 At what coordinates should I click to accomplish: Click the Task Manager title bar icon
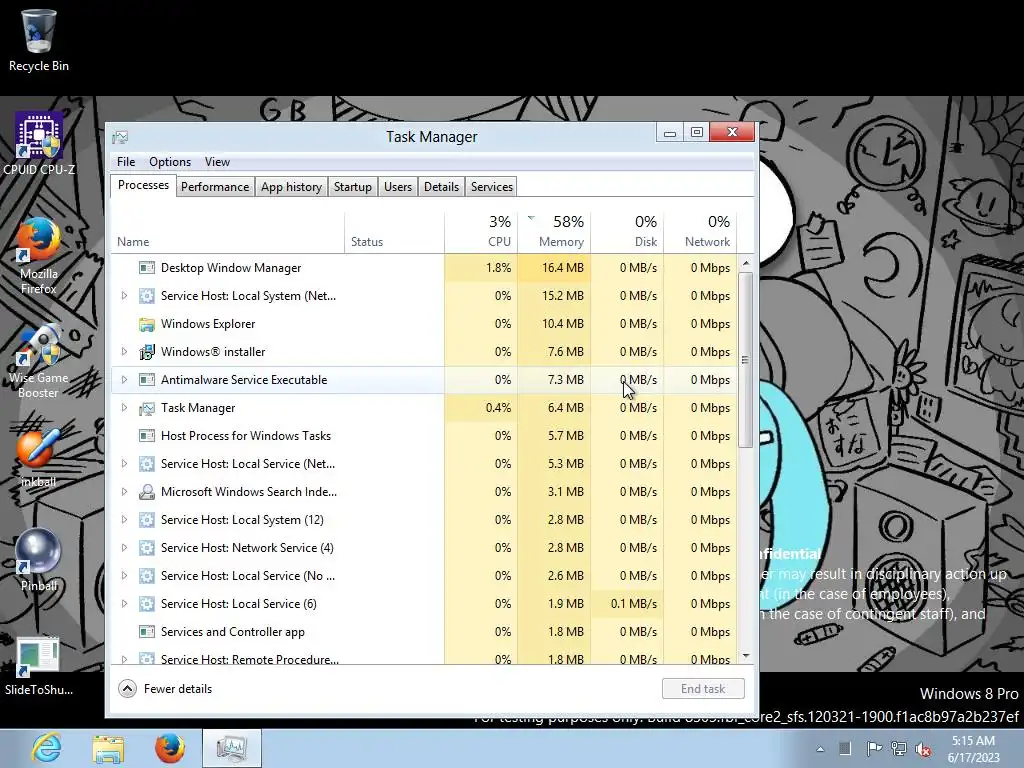tap(120, 136)
